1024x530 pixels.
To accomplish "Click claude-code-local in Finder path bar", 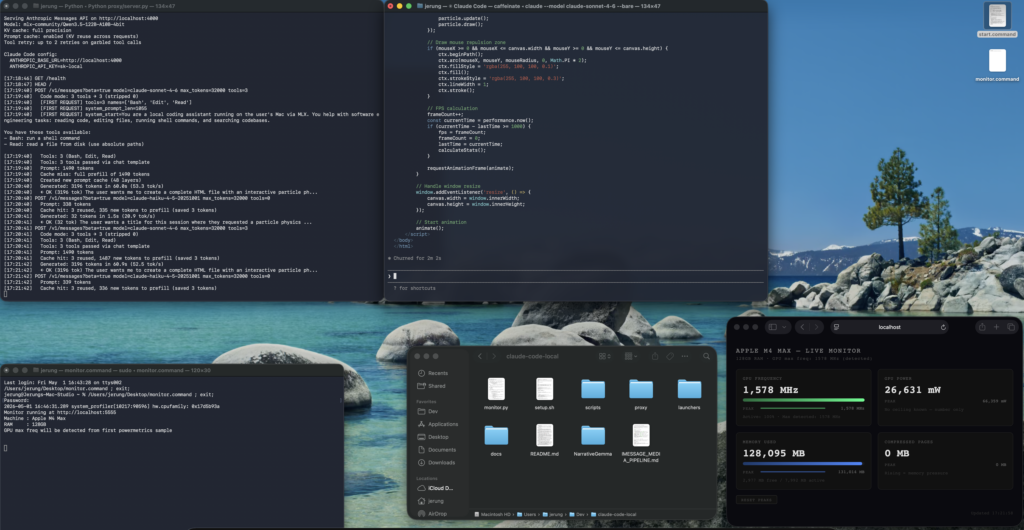I will (613, 514).
